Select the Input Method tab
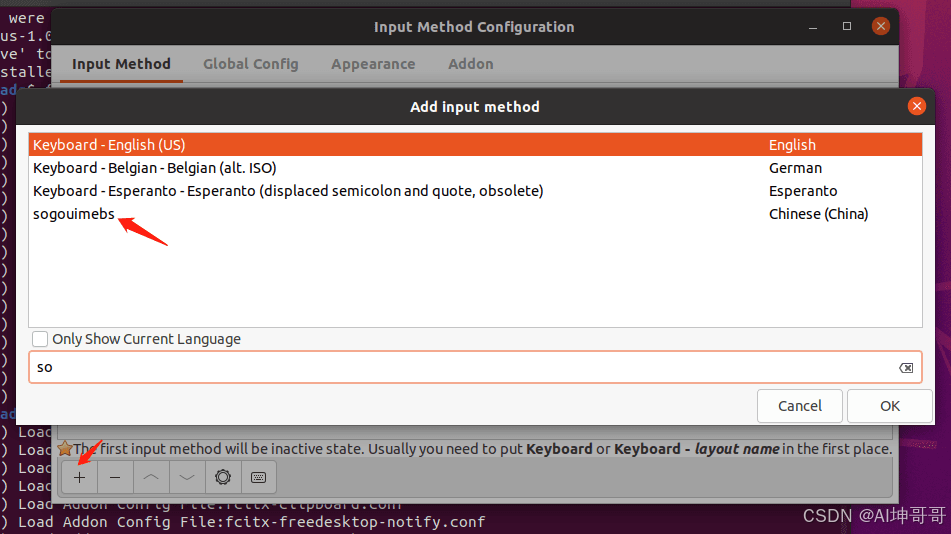 121,64
